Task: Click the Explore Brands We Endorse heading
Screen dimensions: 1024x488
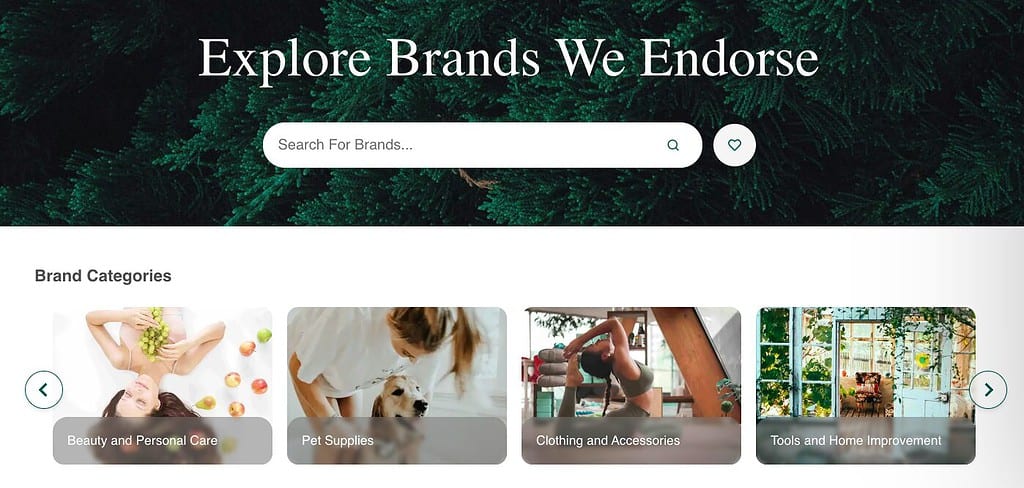Action: (x=508, y=58)
